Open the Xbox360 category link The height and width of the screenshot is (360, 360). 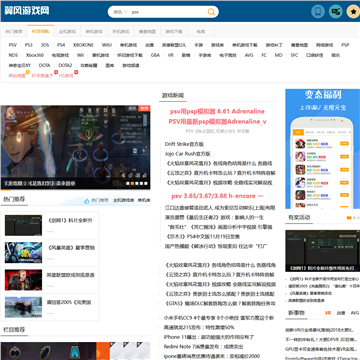tap(35, 55)
